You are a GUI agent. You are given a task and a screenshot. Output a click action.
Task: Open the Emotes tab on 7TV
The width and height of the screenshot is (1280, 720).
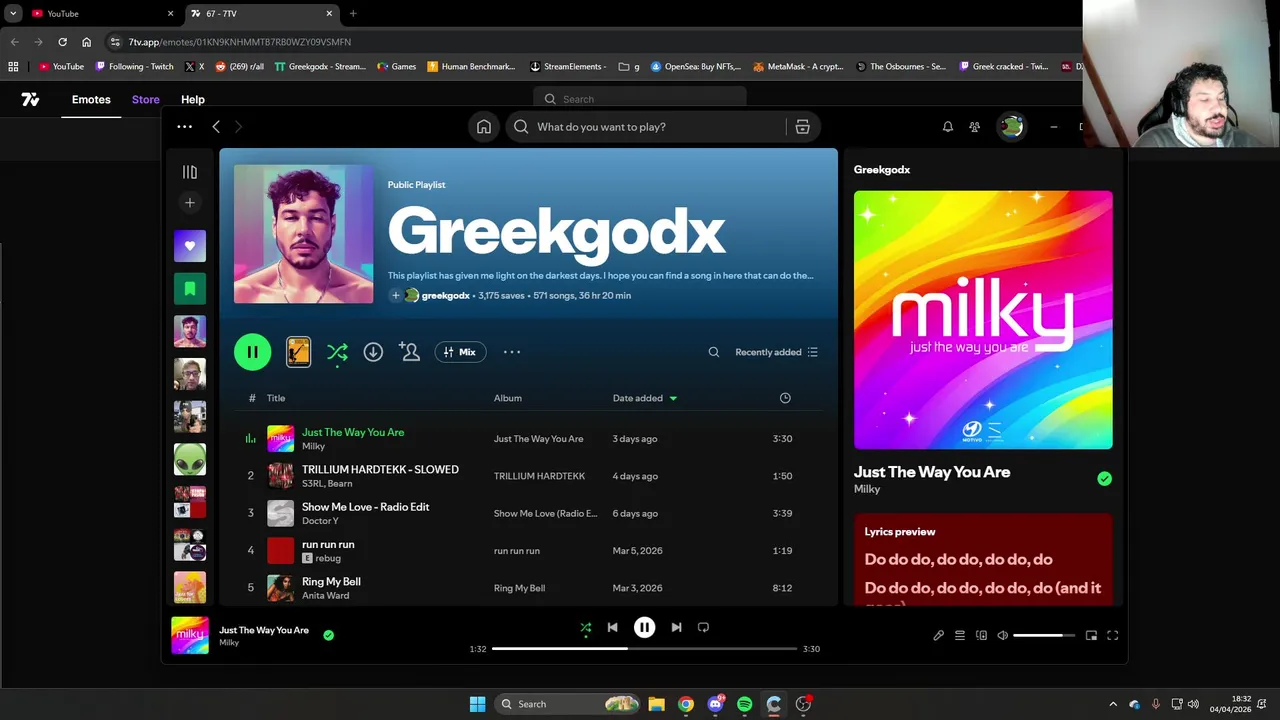point(91,100)
